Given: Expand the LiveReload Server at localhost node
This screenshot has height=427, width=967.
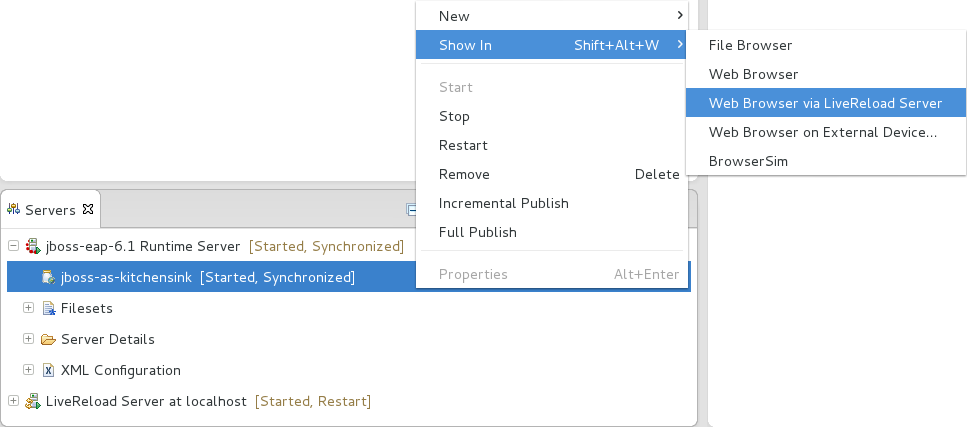Looking at the screenshot, I should (x=13, y=401).
